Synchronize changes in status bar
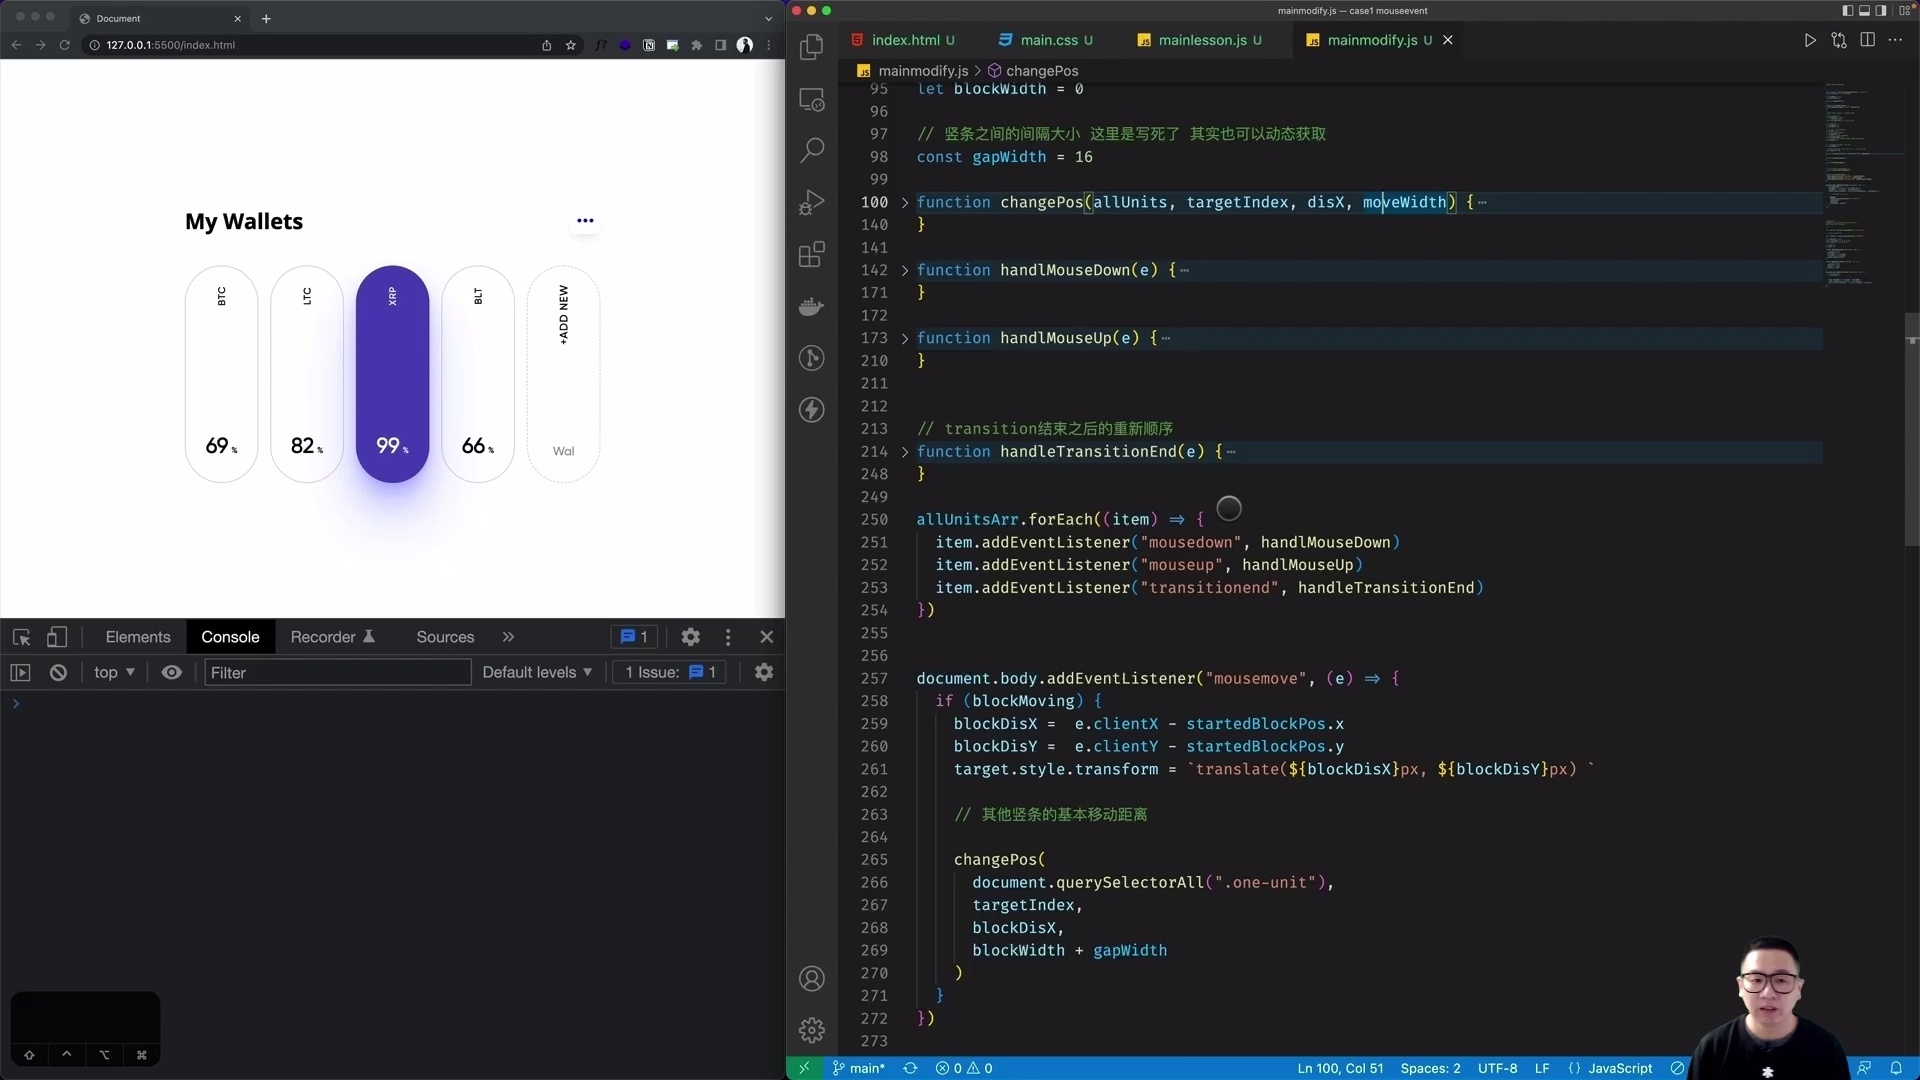This screenshot has width=1920, height=1080. point(910,1068)
